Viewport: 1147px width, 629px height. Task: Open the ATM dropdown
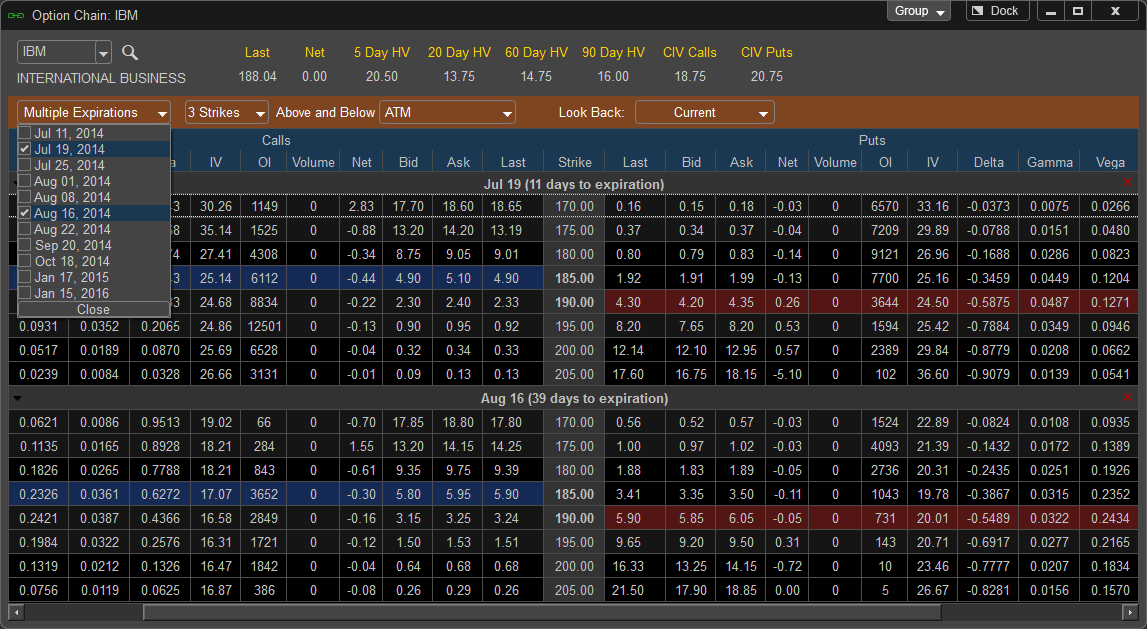coord(447,113)
